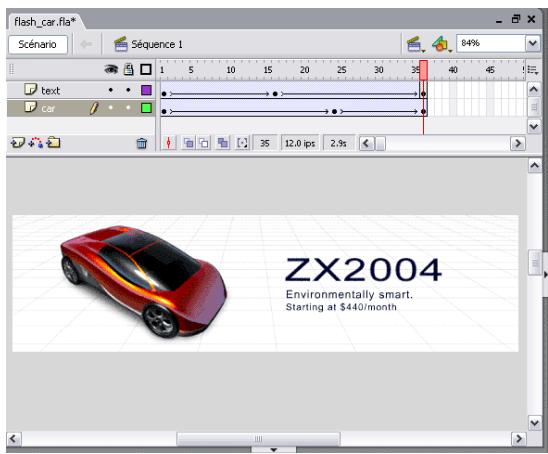Click the timeline horizontal scroll left arrow
This screenshot has height=454, width=548.
[x=366, y=143]
